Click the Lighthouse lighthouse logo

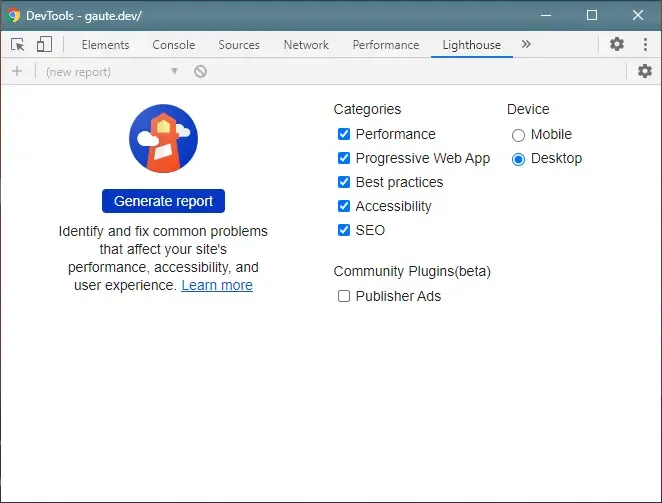pos(163,139)
